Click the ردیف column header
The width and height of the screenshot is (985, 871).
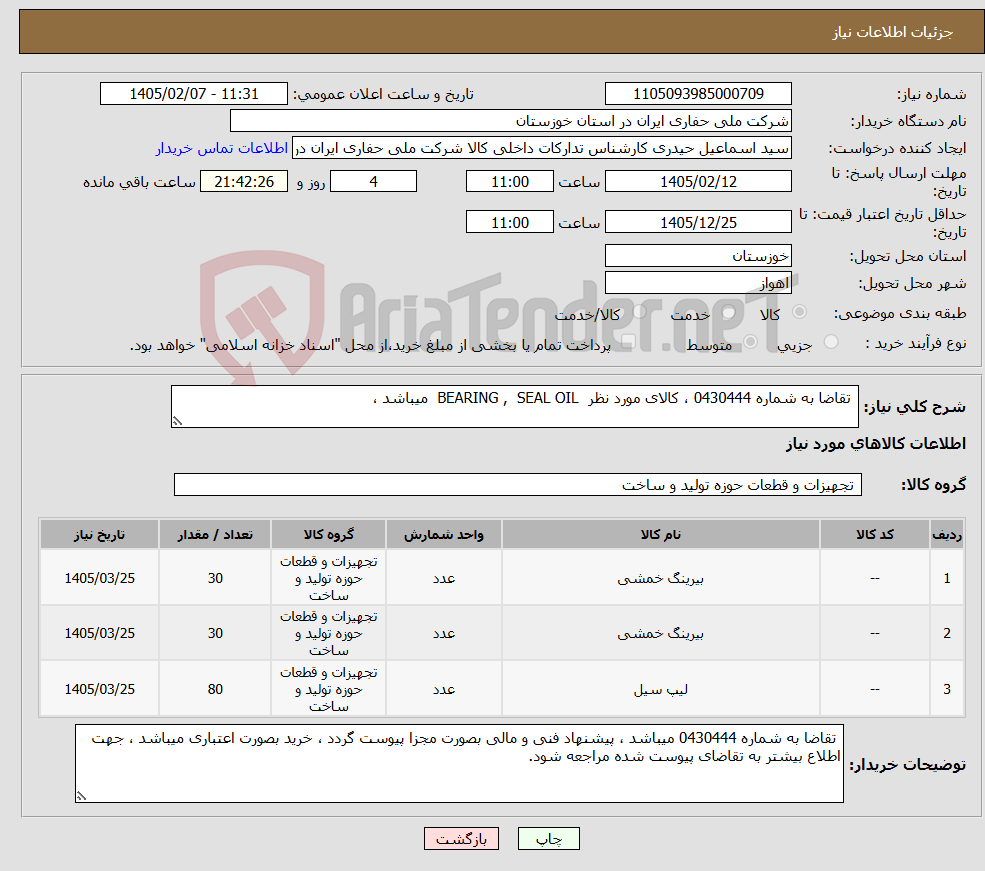pyautogui.click(x=947, y=534)
